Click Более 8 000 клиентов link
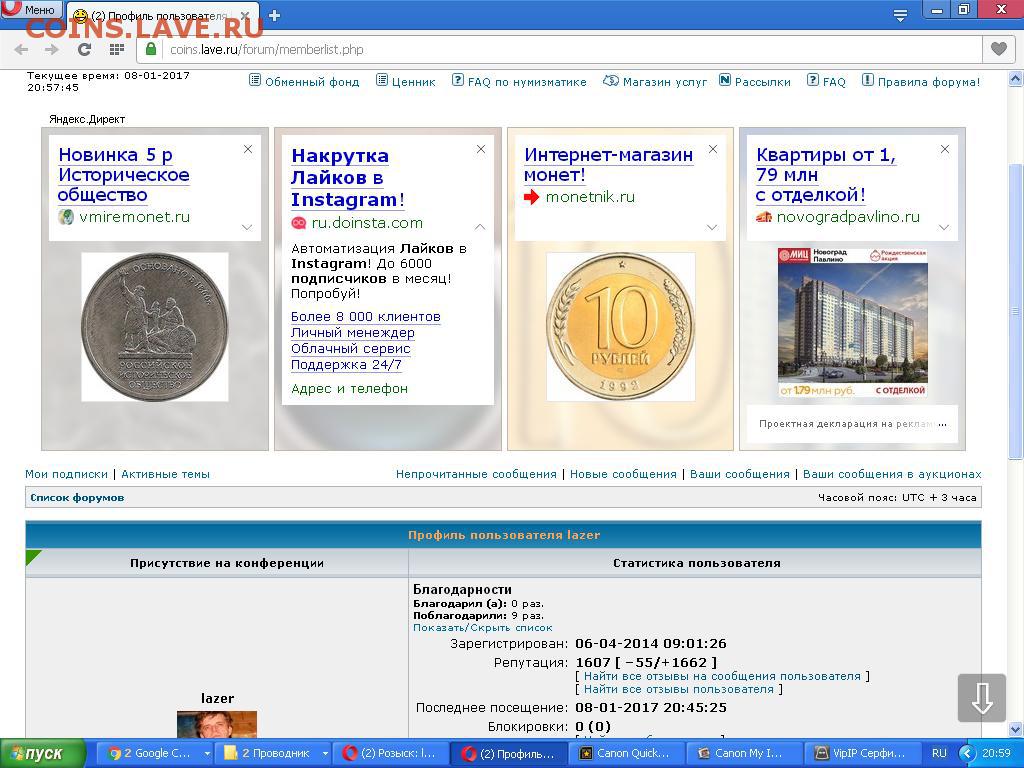Image resolution: width=1024 pixels, height=768 pixels. 366,317
